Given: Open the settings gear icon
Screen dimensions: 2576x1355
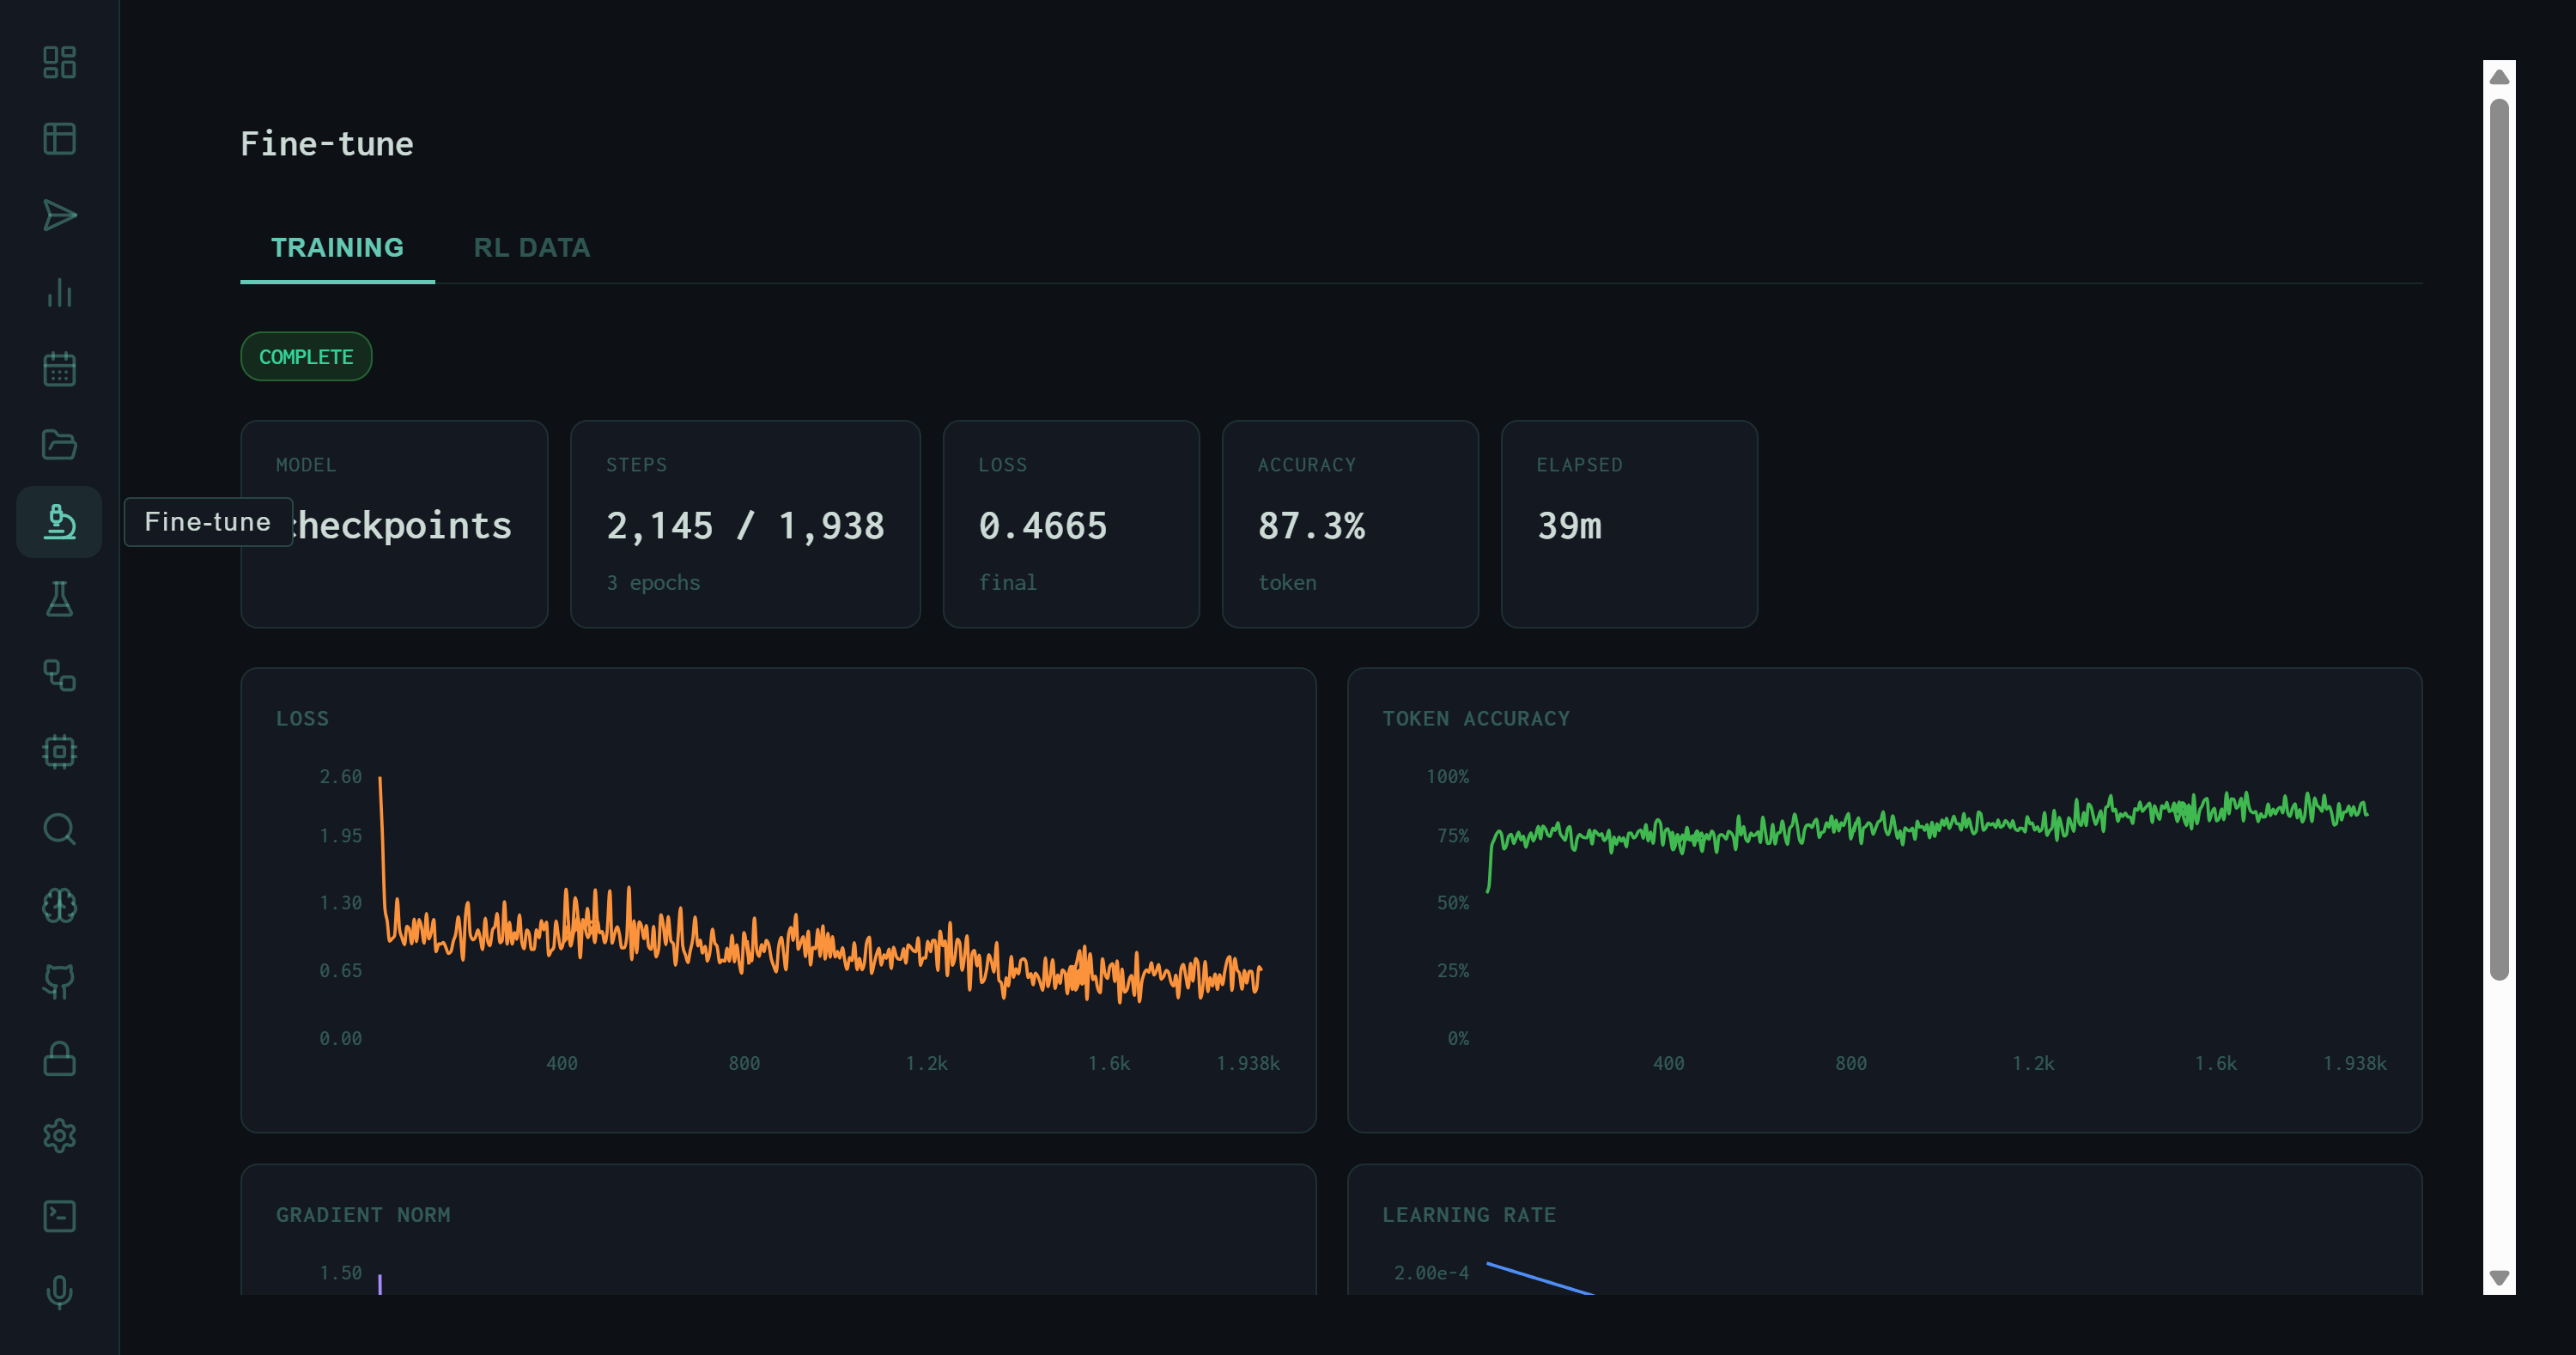Looking at the screenshot, I should pyautogui.click(x=59, y=1135).
